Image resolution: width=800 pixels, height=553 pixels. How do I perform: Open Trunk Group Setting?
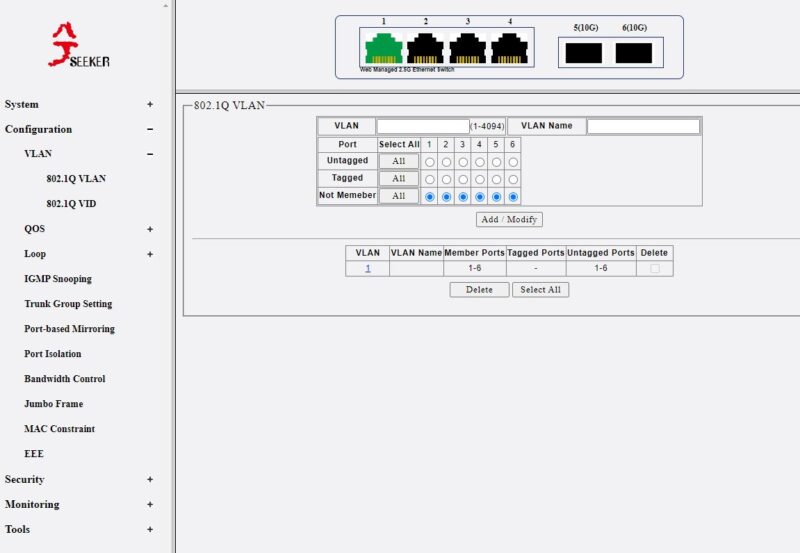[68, 304]
